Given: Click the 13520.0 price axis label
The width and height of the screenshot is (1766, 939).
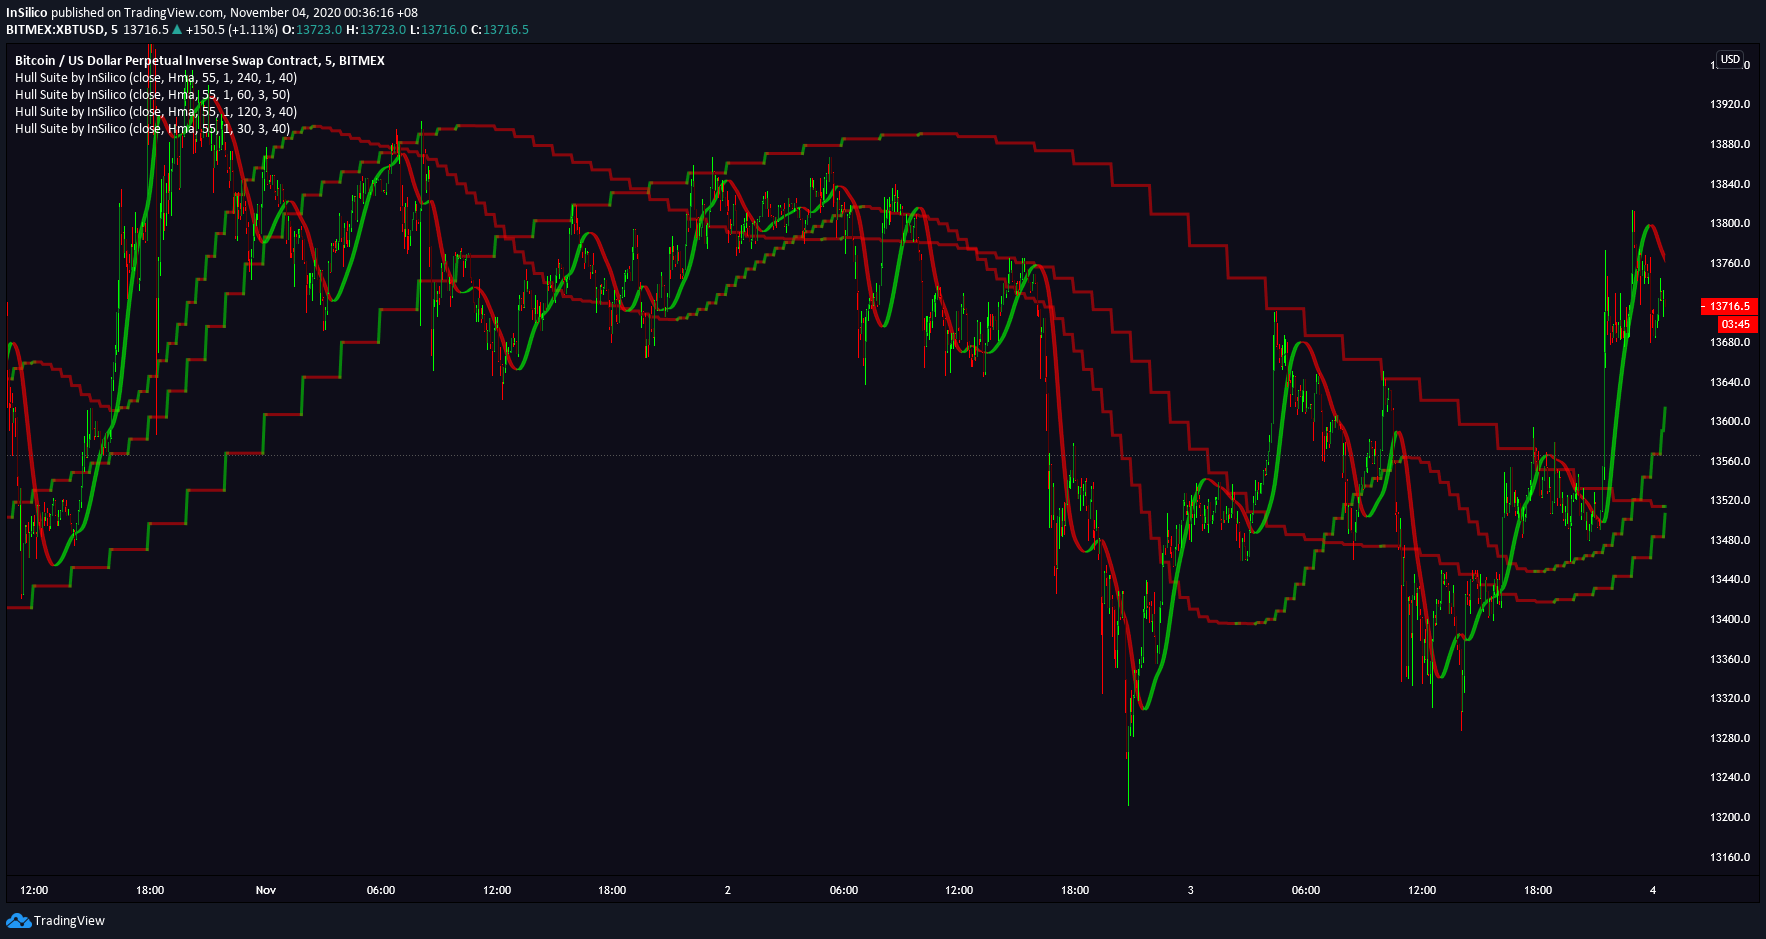Looking at the screenshot, I should coord(1730,500).
